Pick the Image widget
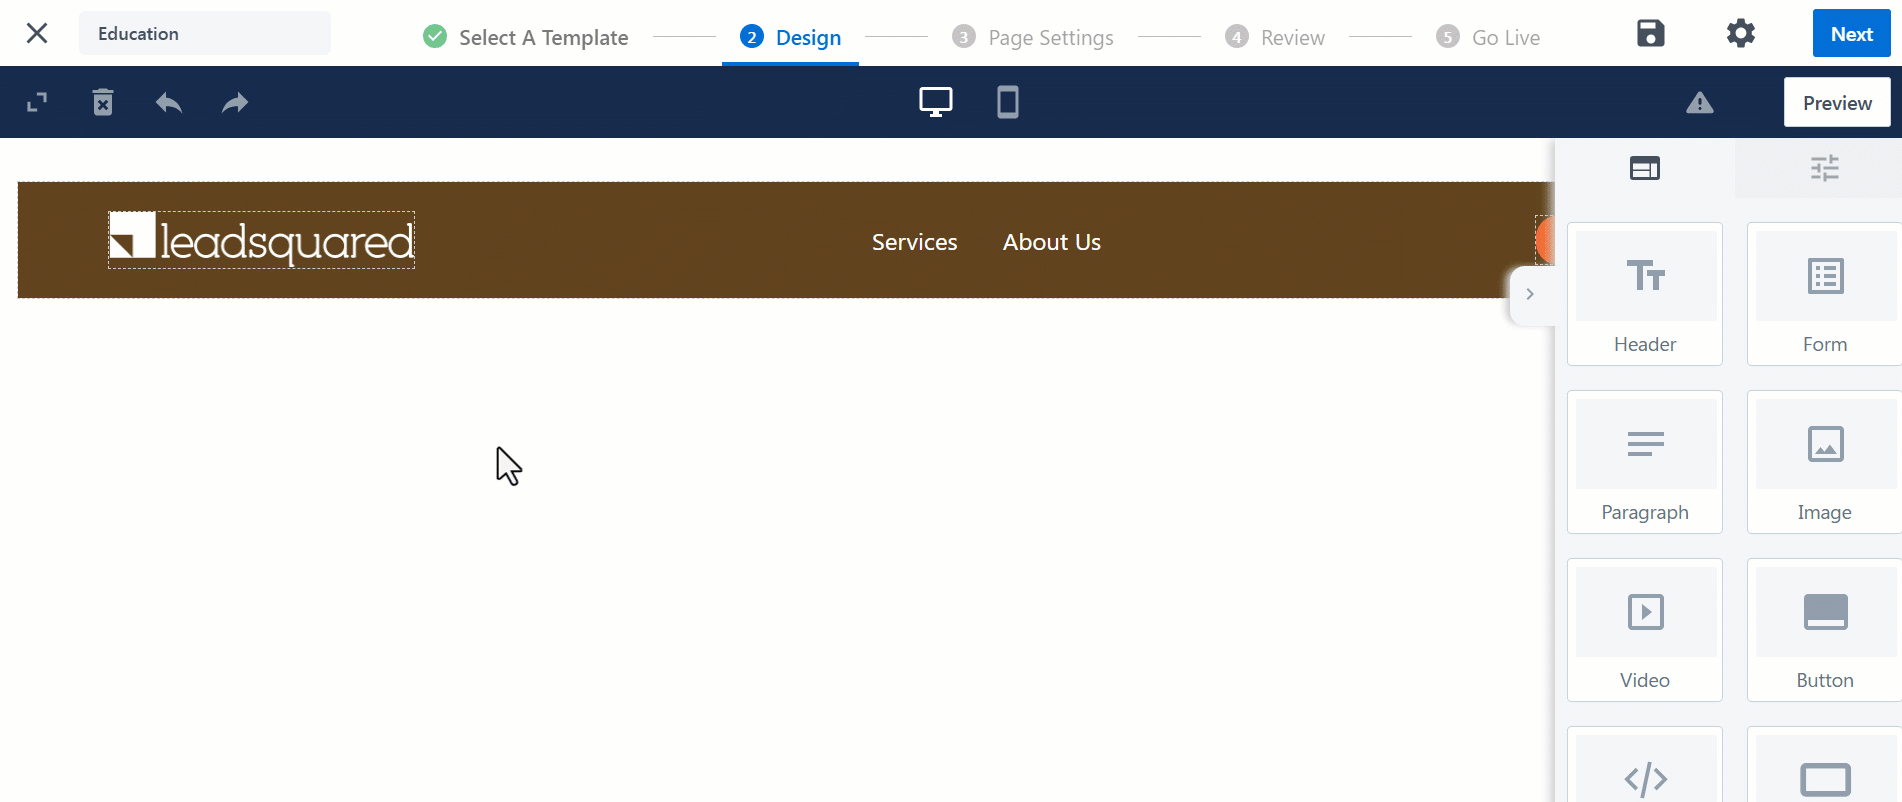This screenshot has width=1902, height=802. (1825, 462)
